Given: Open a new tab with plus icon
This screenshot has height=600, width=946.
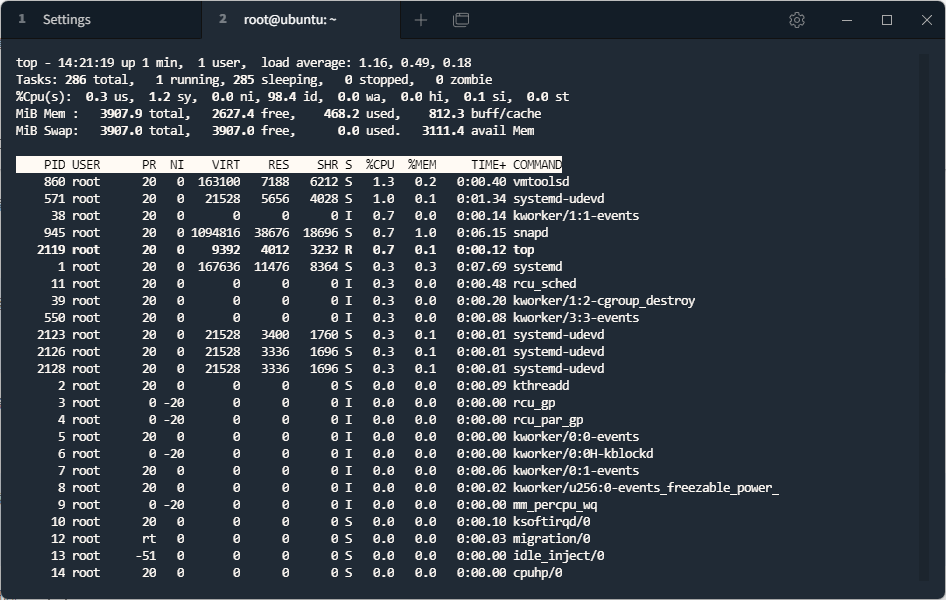Looking at the screenshot, I should [421, 20].
